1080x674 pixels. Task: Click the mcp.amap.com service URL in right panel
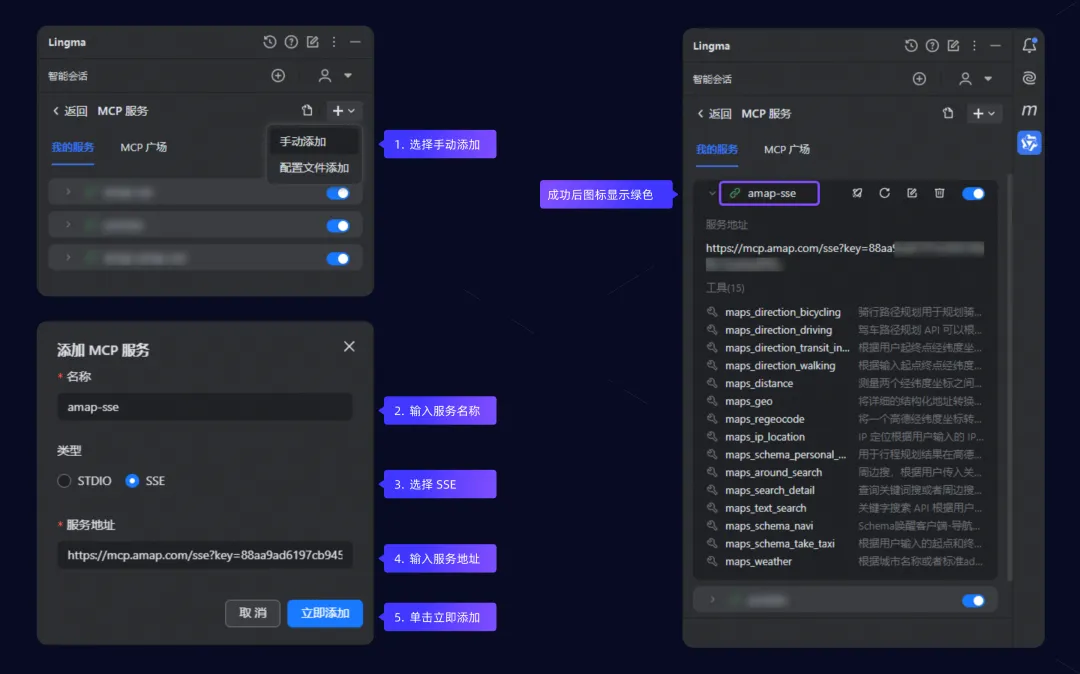(844, 255)
